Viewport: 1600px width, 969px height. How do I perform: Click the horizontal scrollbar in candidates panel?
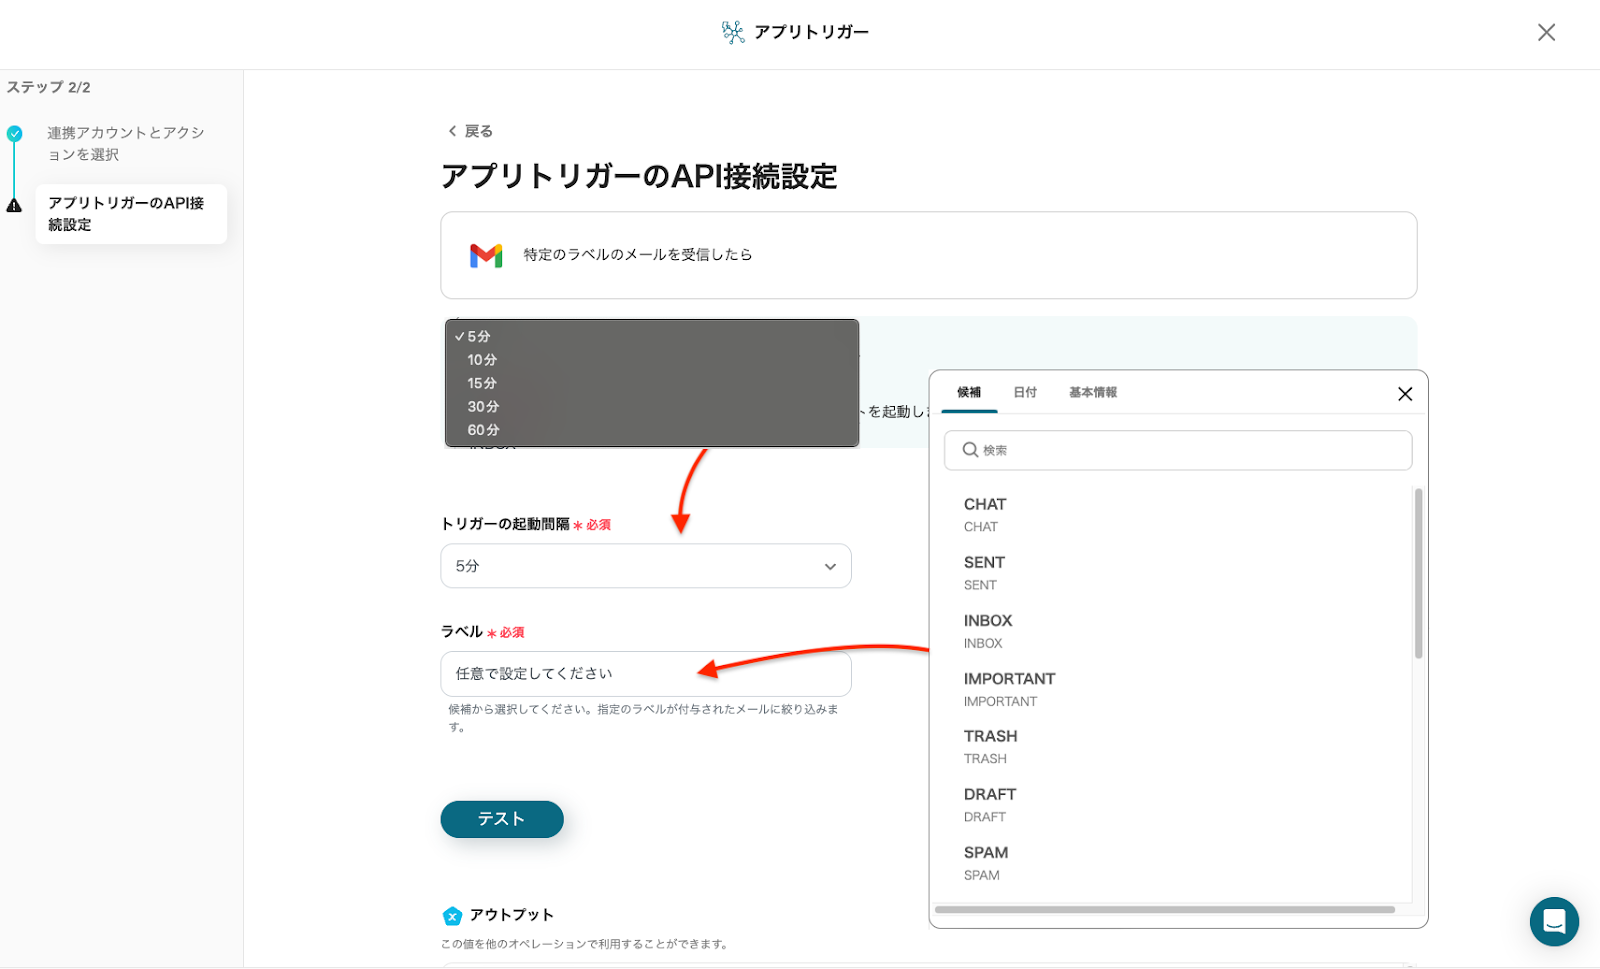click(x=1164, y=910)
